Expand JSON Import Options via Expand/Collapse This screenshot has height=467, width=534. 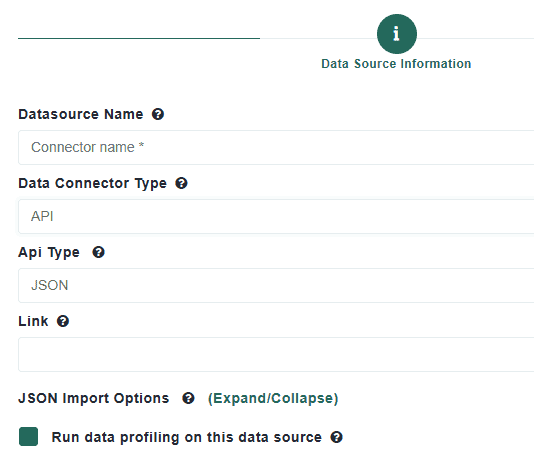point(273,398)
